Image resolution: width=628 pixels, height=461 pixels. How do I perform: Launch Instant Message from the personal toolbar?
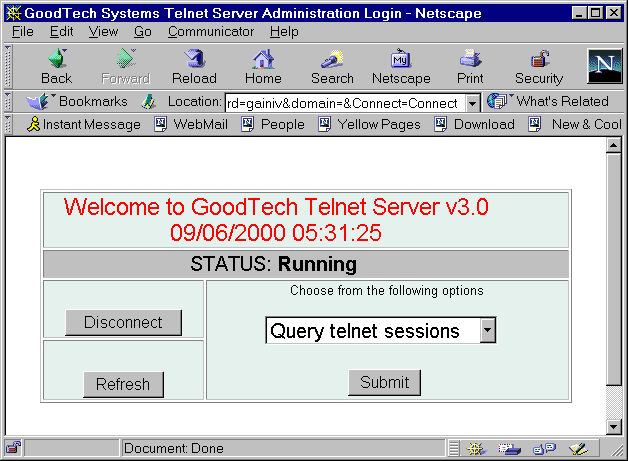click(x=84, y=124)
